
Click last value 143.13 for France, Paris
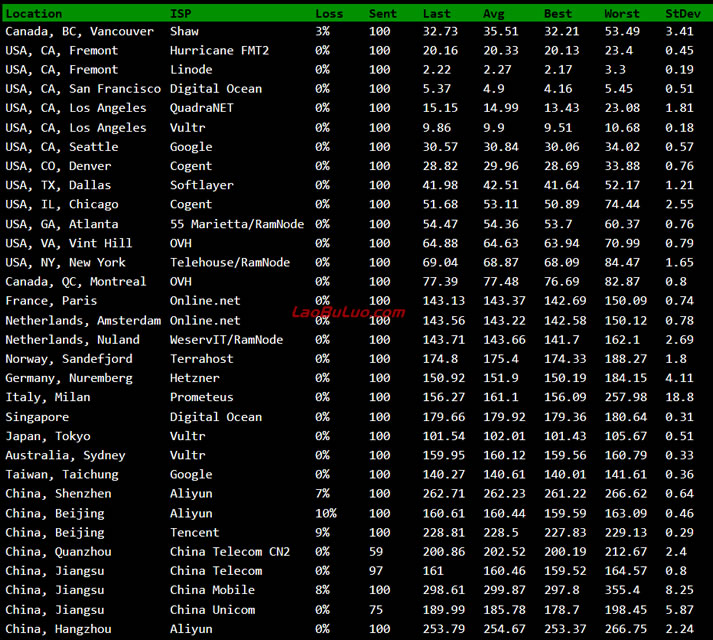click(x=444, y=300)
